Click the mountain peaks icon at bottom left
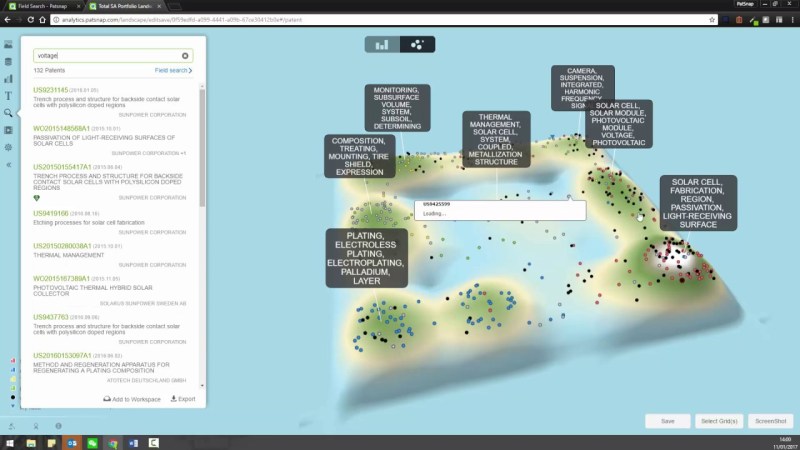The image size is (800, 450). 11,426
